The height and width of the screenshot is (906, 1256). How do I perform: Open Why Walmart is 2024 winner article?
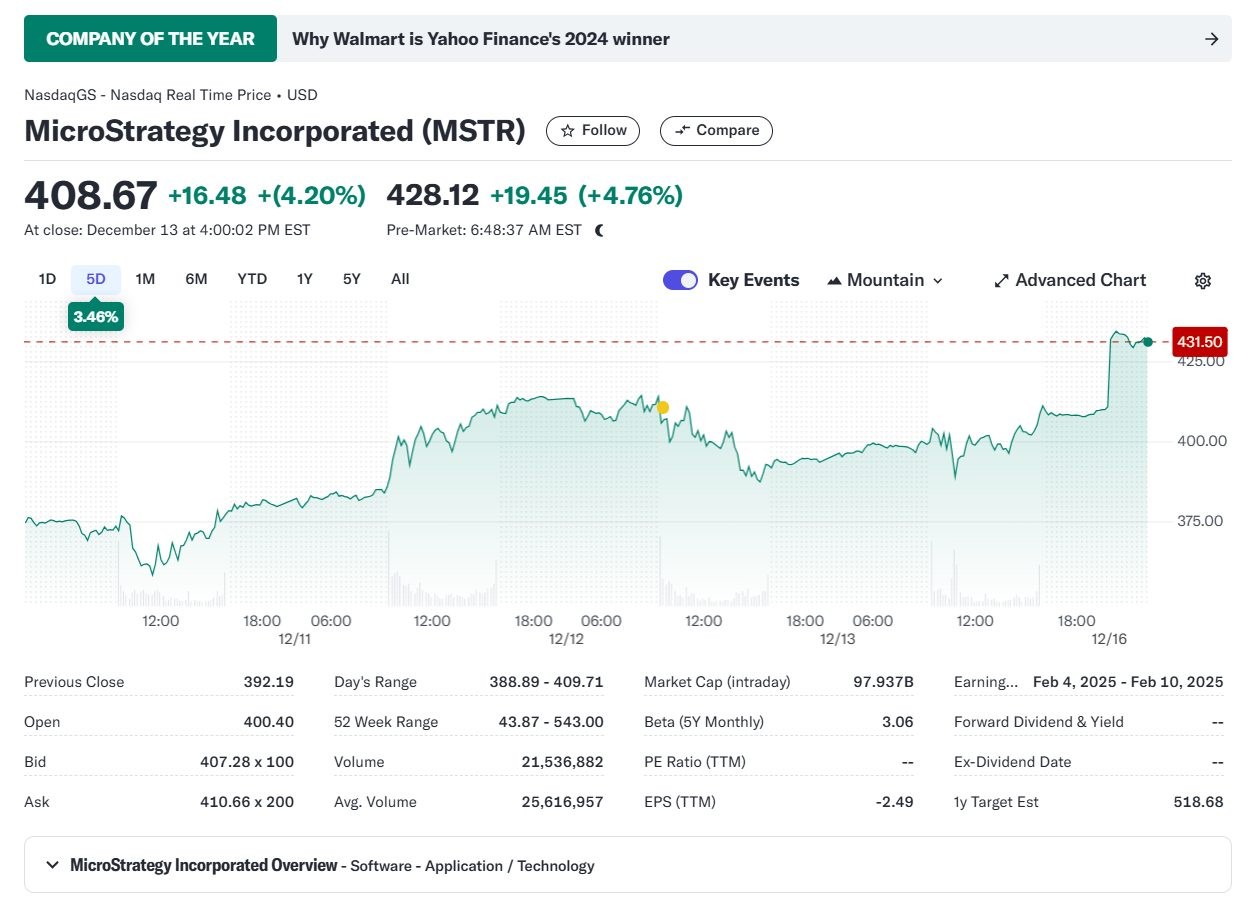pyautogui.click(x=480, y=39)
